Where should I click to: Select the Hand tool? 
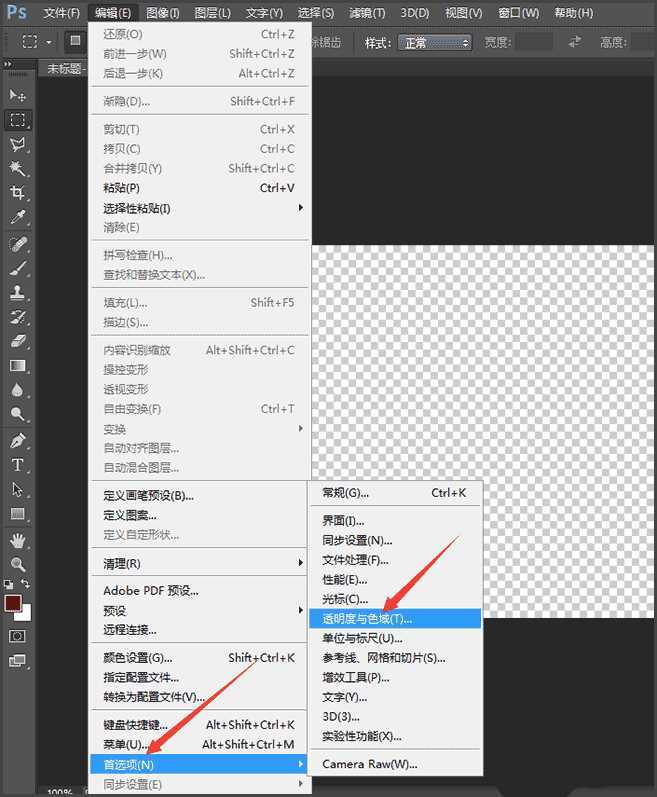pos(17,541)
